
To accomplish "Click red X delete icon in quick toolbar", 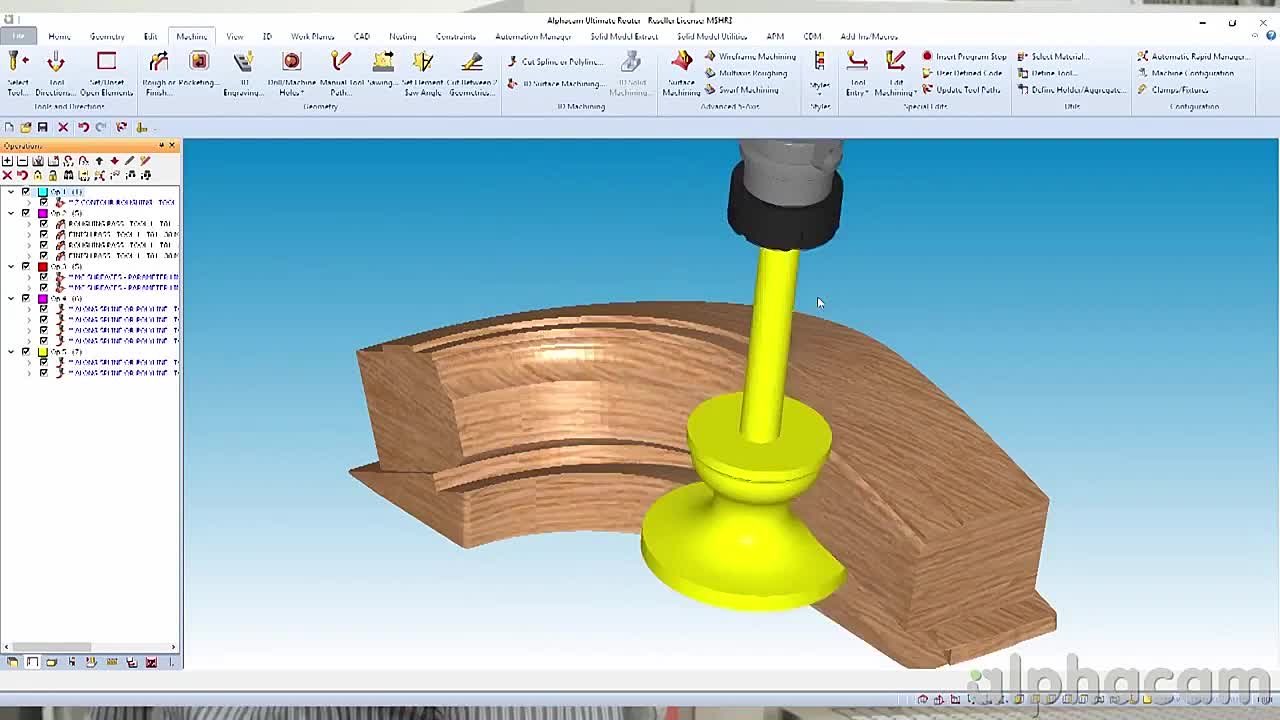I will [x=63, y=127].
